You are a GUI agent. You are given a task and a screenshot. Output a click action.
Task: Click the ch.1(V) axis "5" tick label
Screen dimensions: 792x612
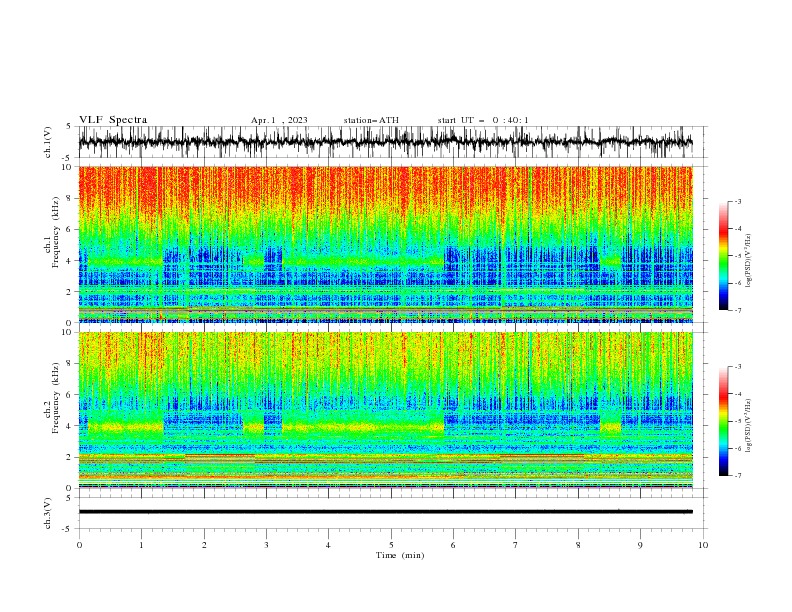(x=69, y=127)
